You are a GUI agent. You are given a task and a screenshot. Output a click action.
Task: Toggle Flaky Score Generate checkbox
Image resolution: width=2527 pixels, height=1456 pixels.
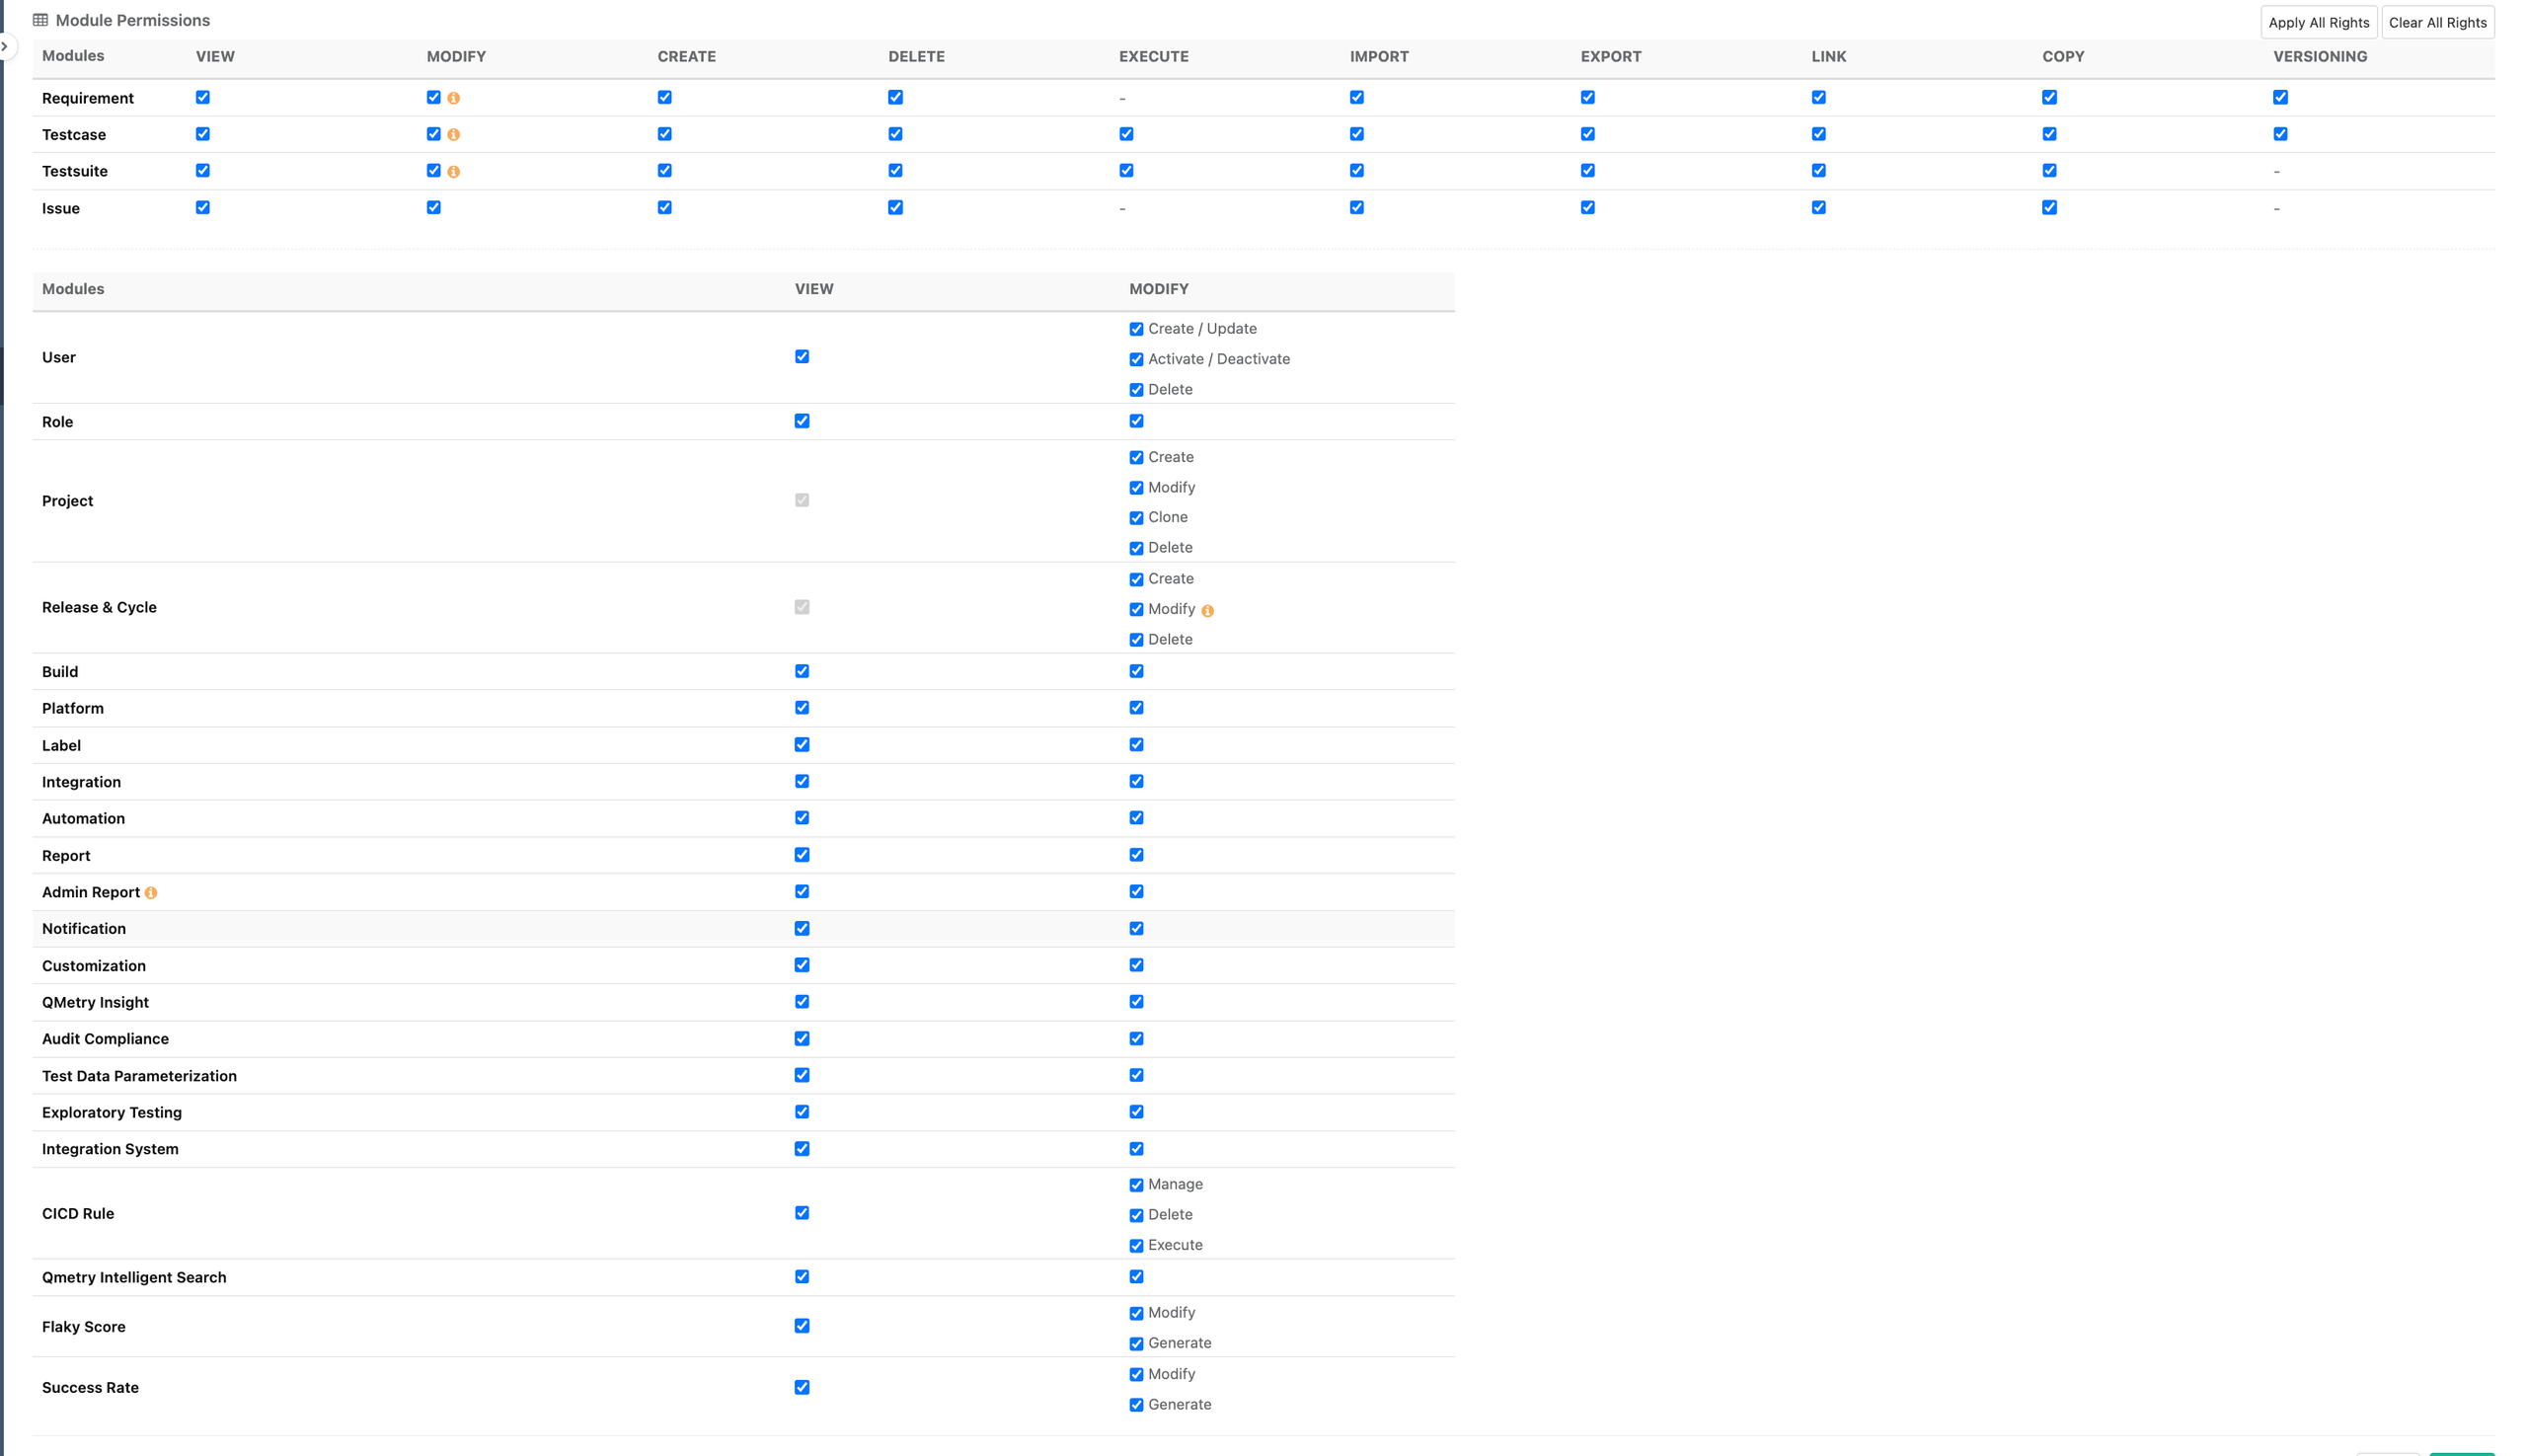(x=1136, y=1344)
